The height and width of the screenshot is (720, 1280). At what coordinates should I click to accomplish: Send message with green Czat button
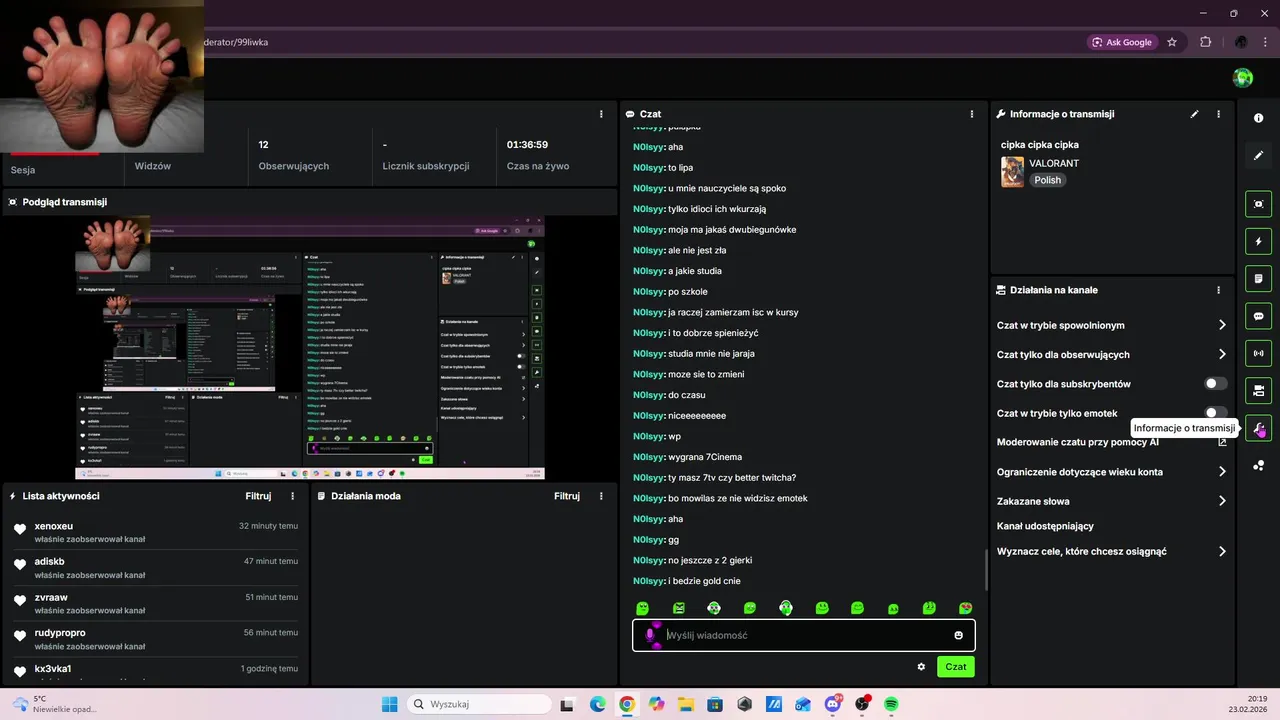956,666
